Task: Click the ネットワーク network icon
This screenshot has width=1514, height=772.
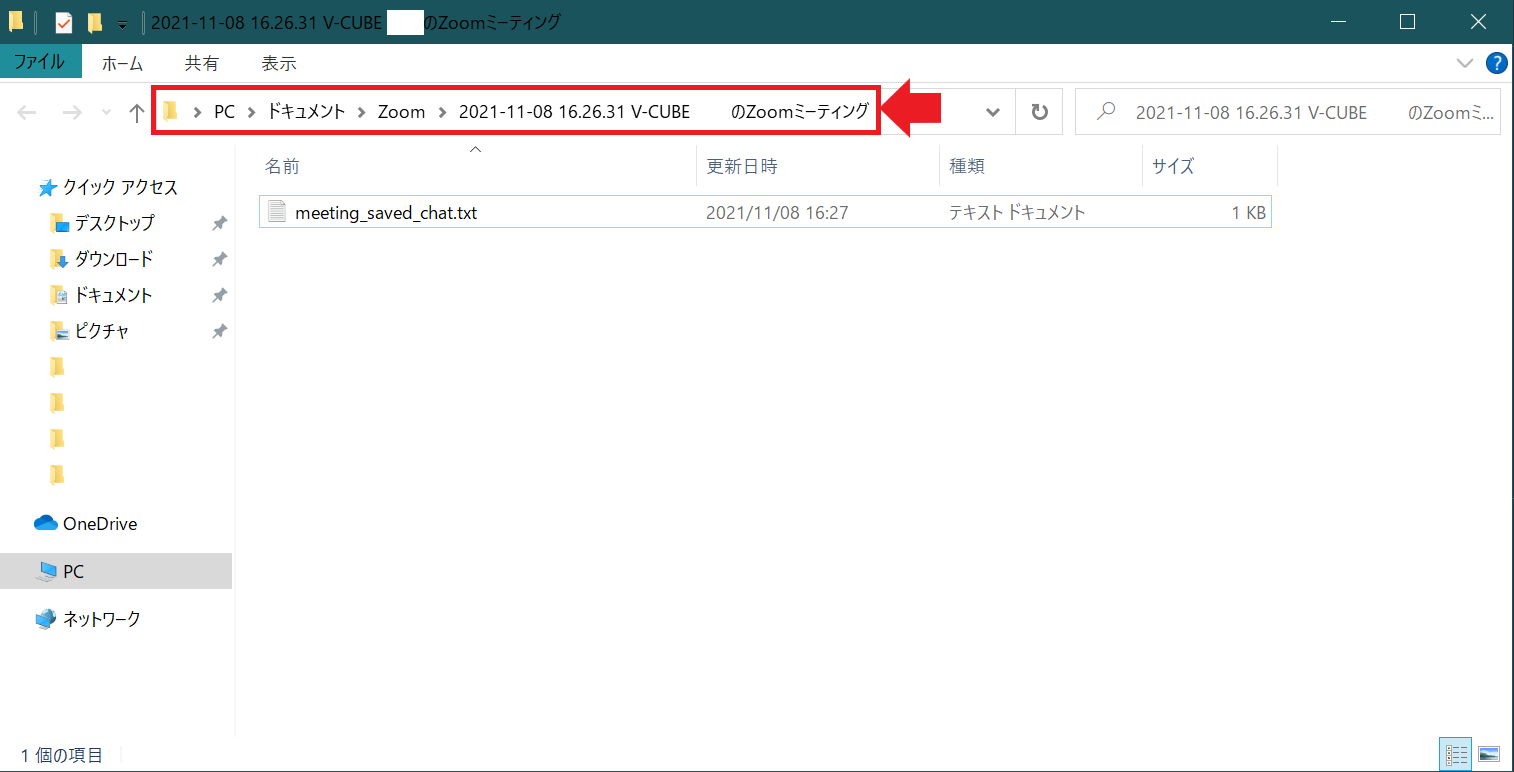Action: (x=46, y=619)
